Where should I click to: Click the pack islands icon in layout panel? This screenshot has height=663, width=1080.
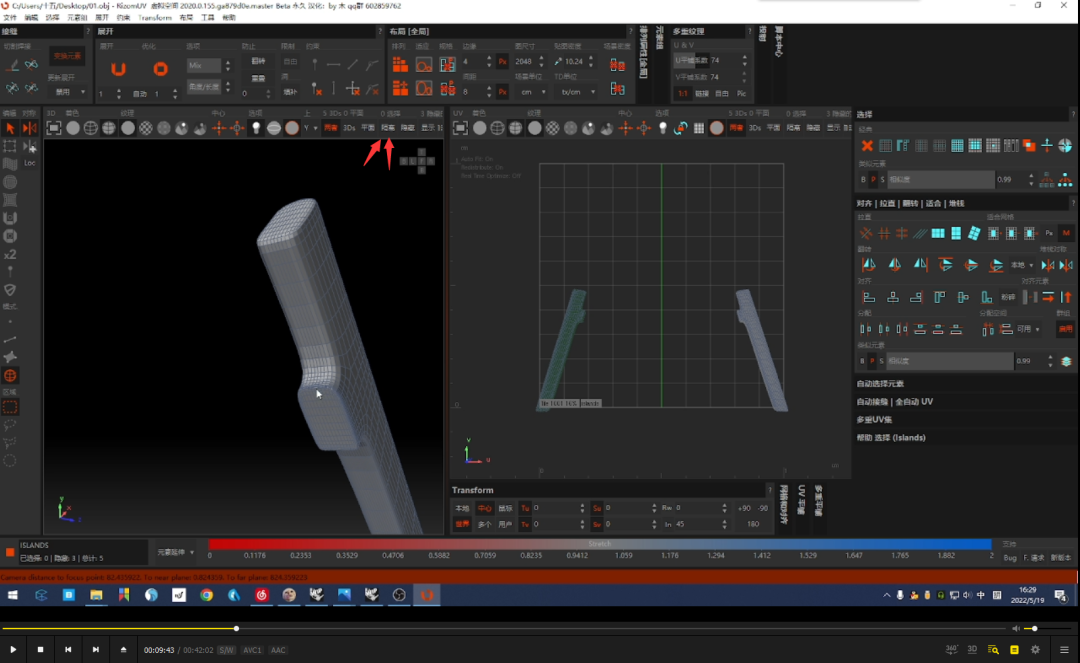(x=400, y=65)
